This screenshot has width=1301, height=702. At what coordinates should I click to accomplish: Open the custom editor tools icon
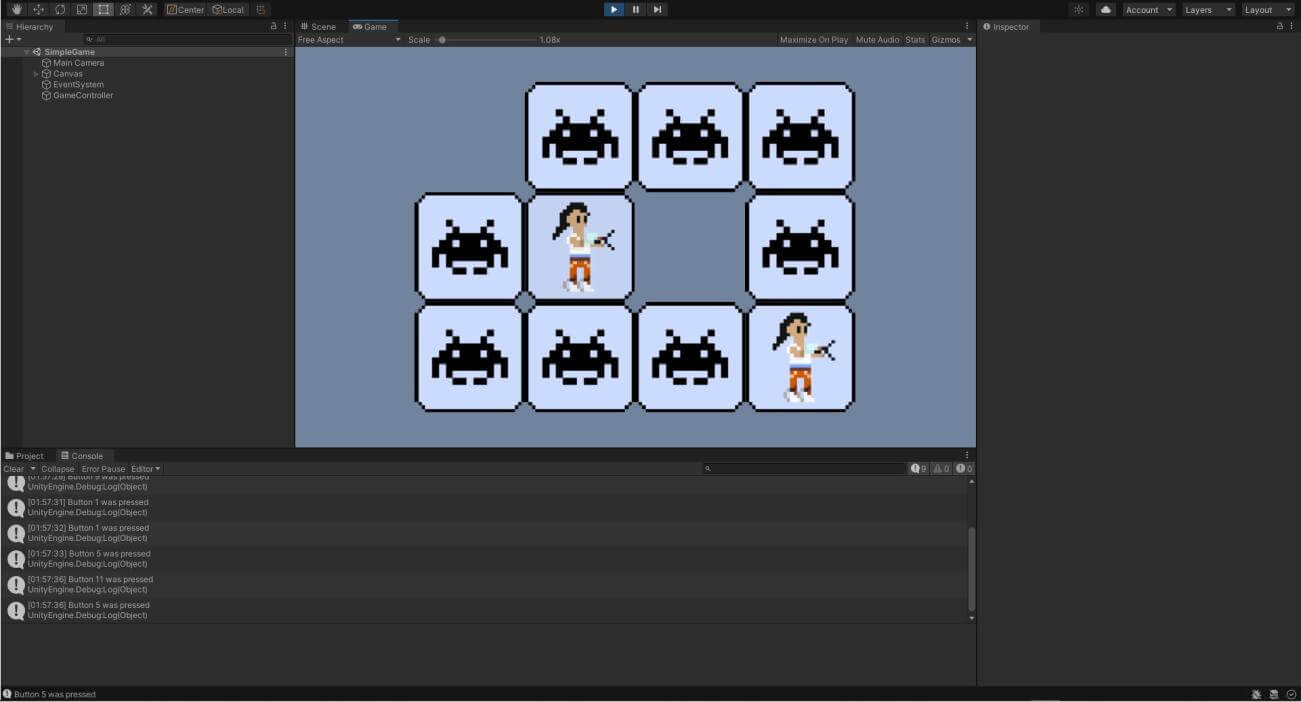click(x=147, y=9)
